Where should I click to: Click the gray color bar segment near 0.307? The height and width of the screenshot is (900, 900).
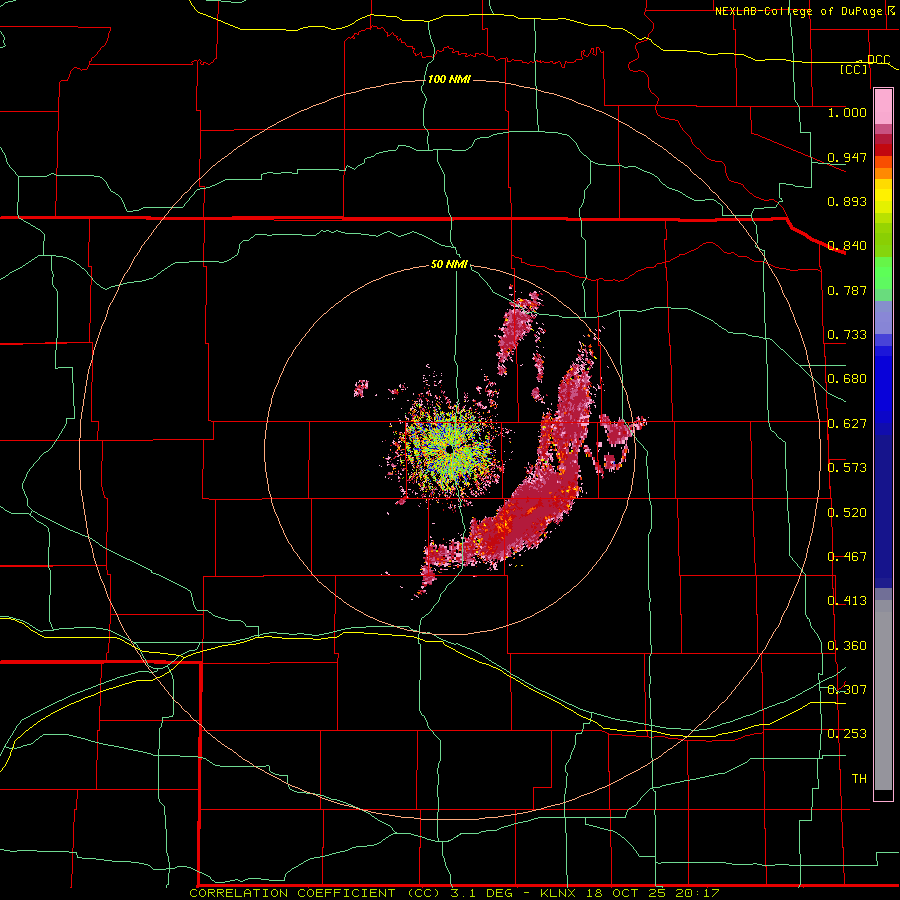point(883,695)
